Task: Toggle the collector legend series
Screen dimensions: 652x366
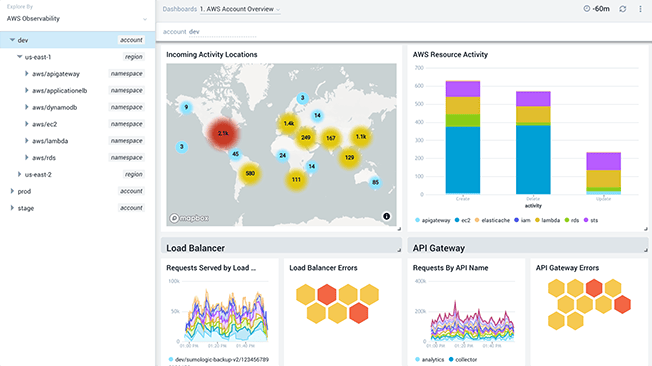Action: [463, 359]
